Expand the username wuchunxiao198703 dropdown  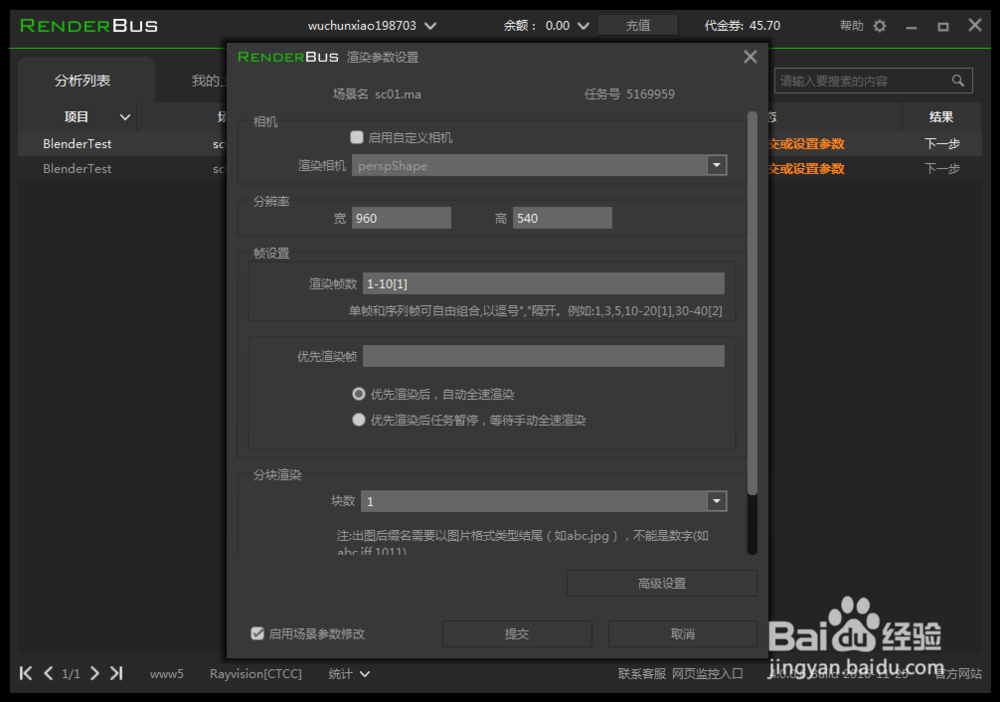430,26
